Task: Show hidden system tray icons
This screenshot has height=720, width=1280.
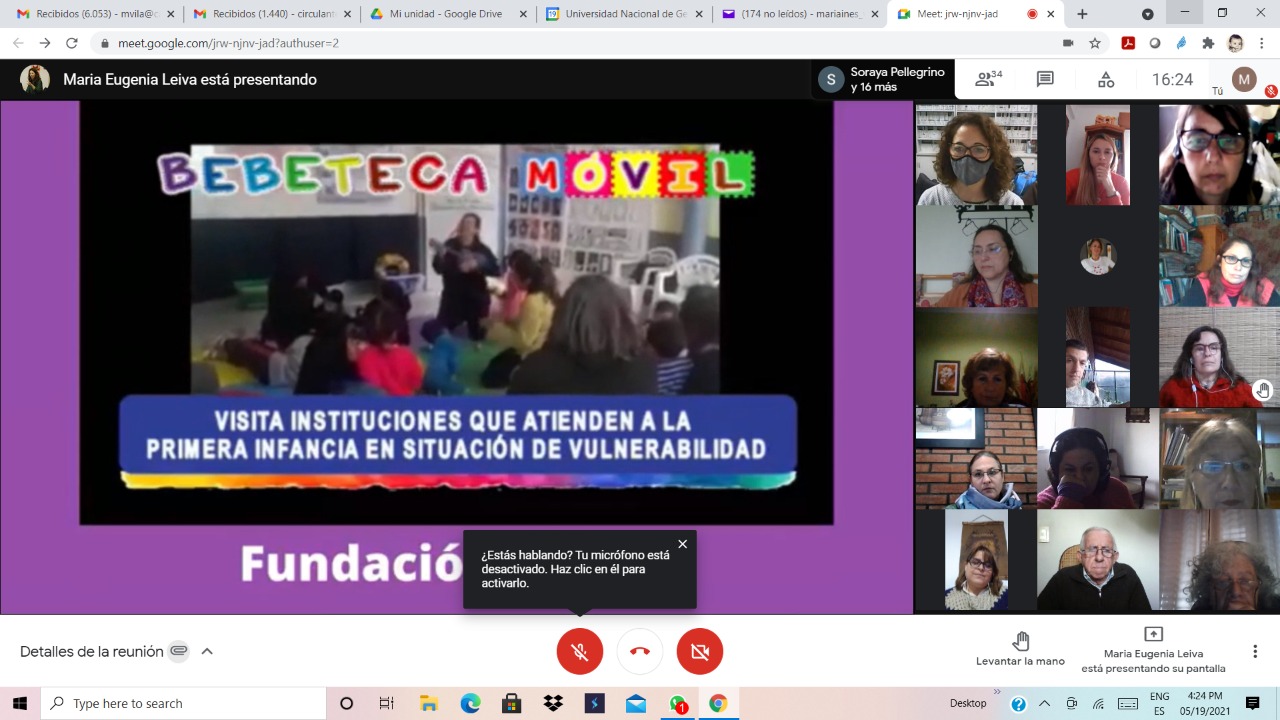Action: 1044,703
